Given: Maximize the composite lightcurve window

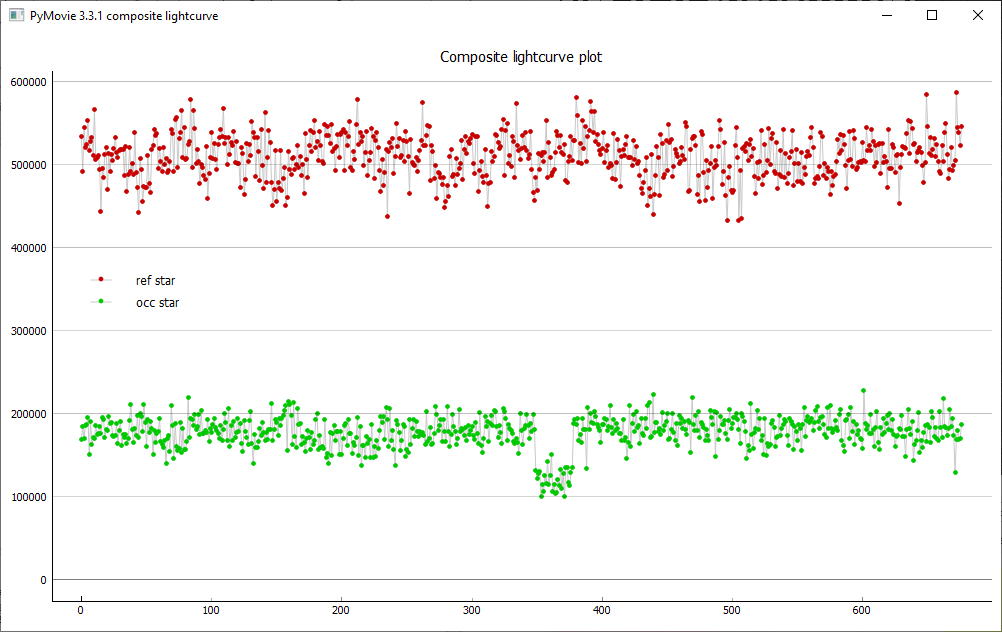Looking at the screenshot, I should [932, 16].
